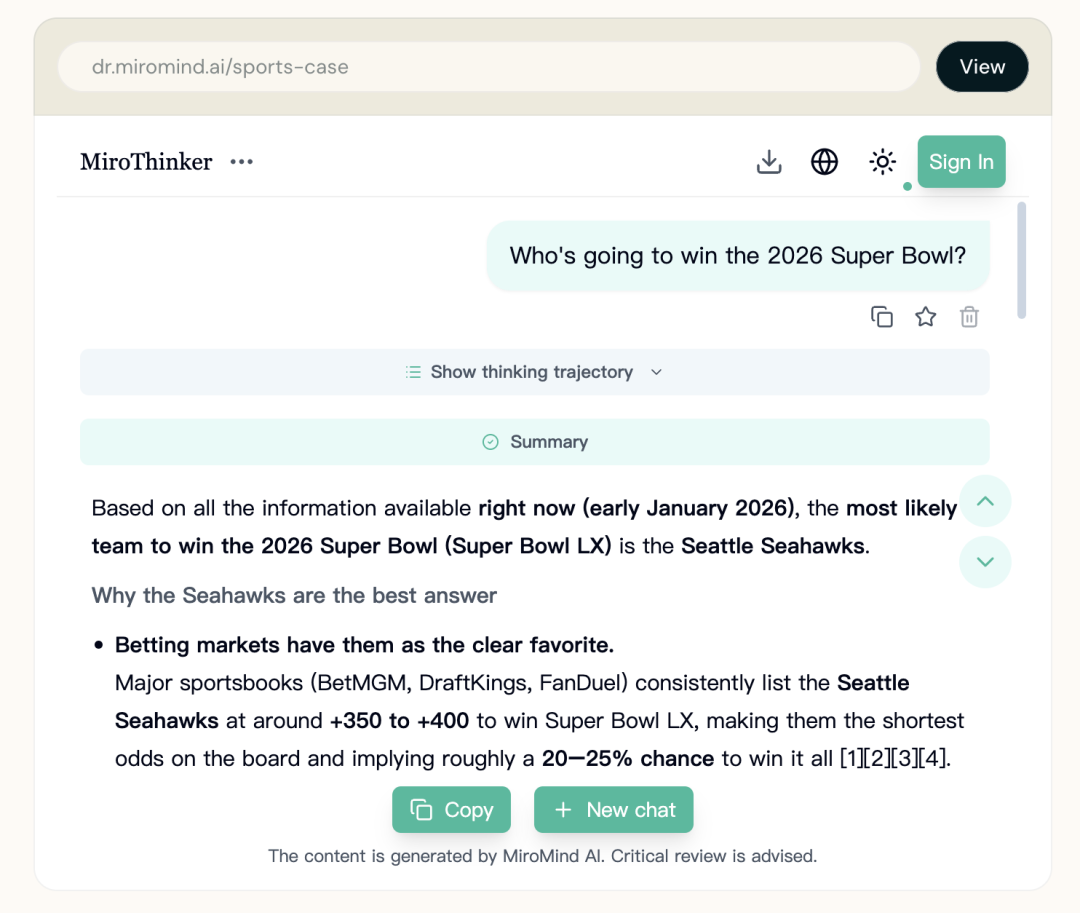The height and width of the screenshot is (913, 1080).
Task: Click the Copy button at bottom
Action: (451, 810)
